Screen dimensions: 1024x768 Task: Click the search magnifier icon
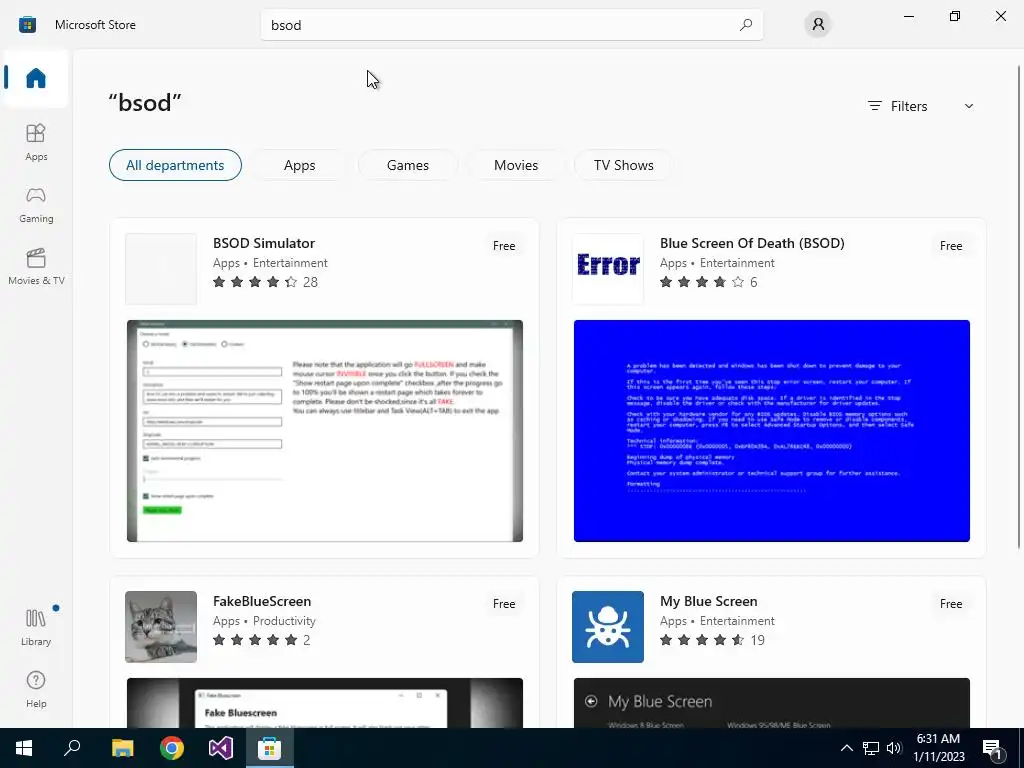pos(746,25)
